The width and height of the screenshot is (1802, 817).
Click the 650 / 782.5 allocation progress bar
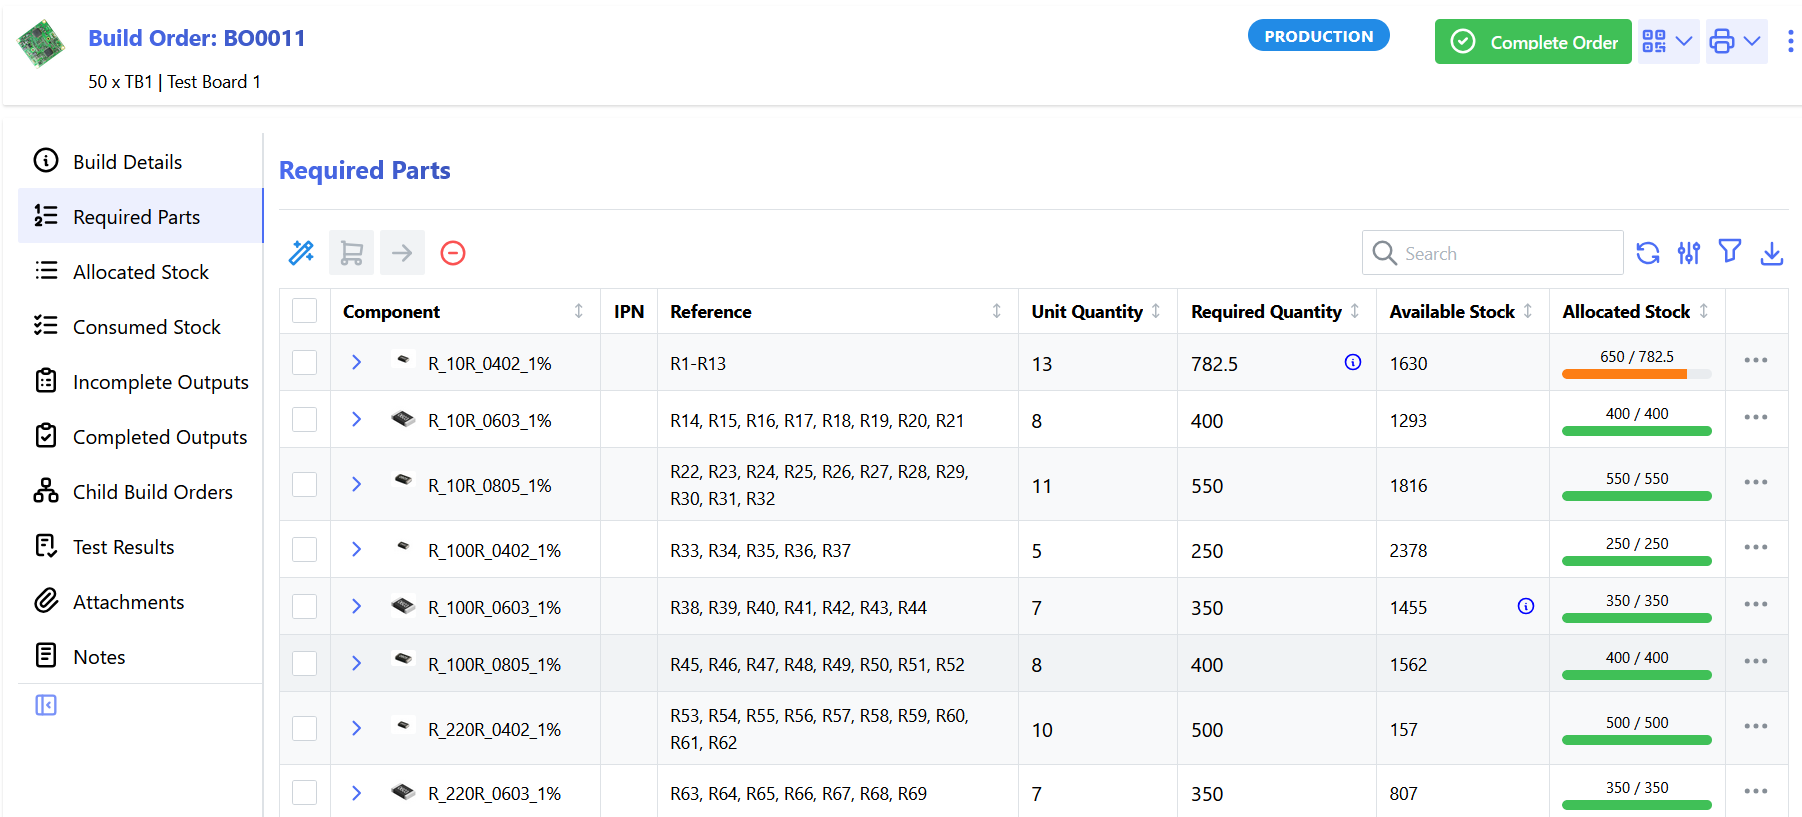pos(1636,374)
